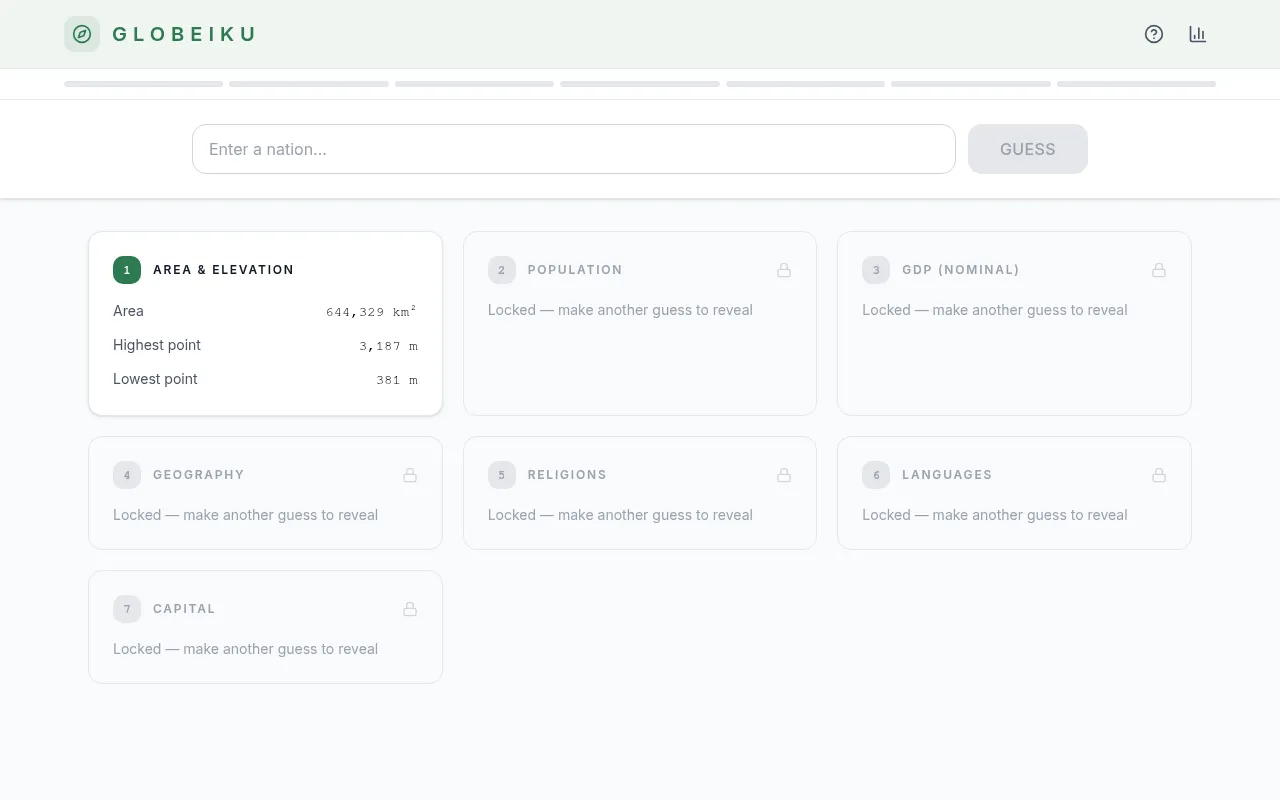Click the GUESS button

(1028, 149)
